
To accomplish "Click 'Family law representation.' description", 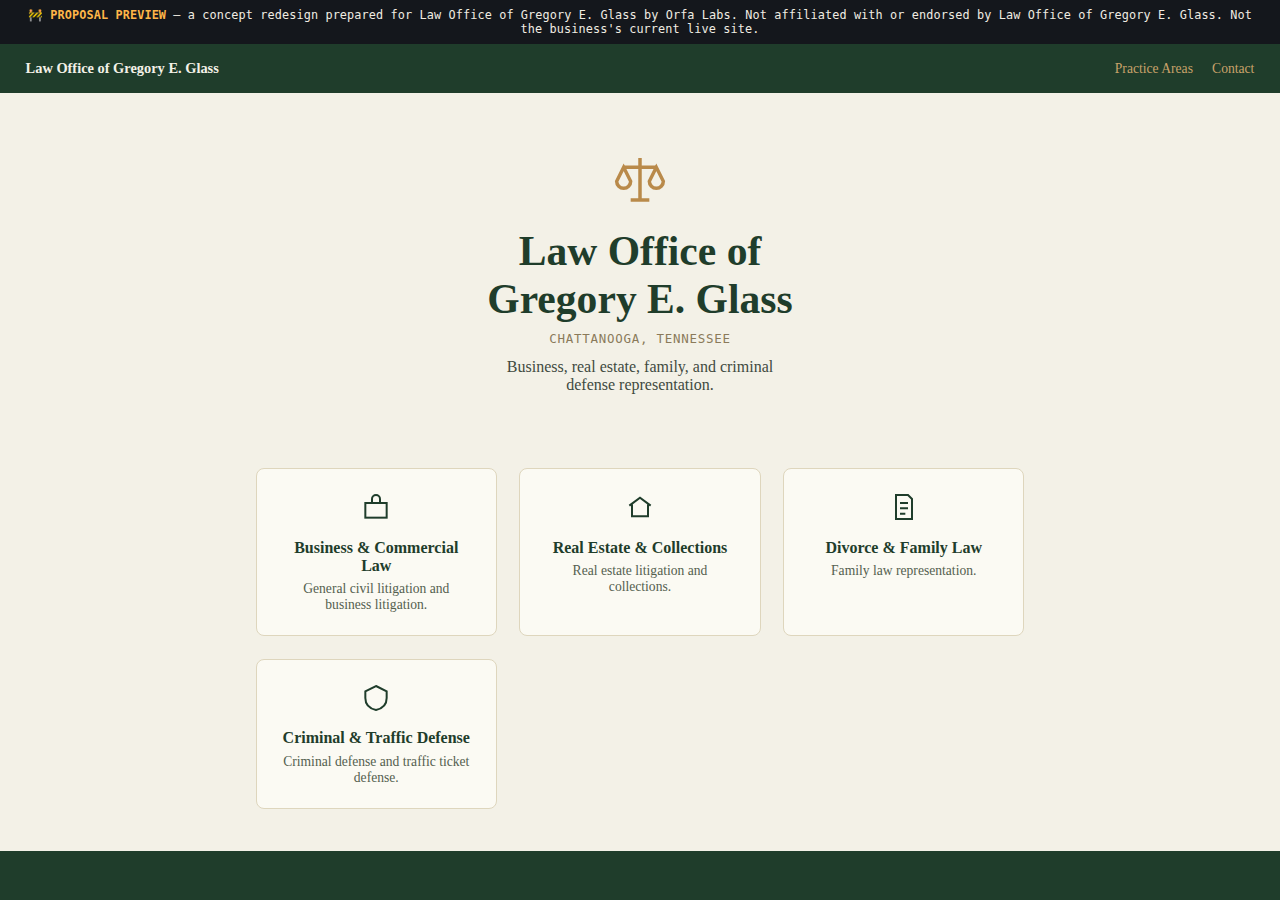I will [904, 570].
